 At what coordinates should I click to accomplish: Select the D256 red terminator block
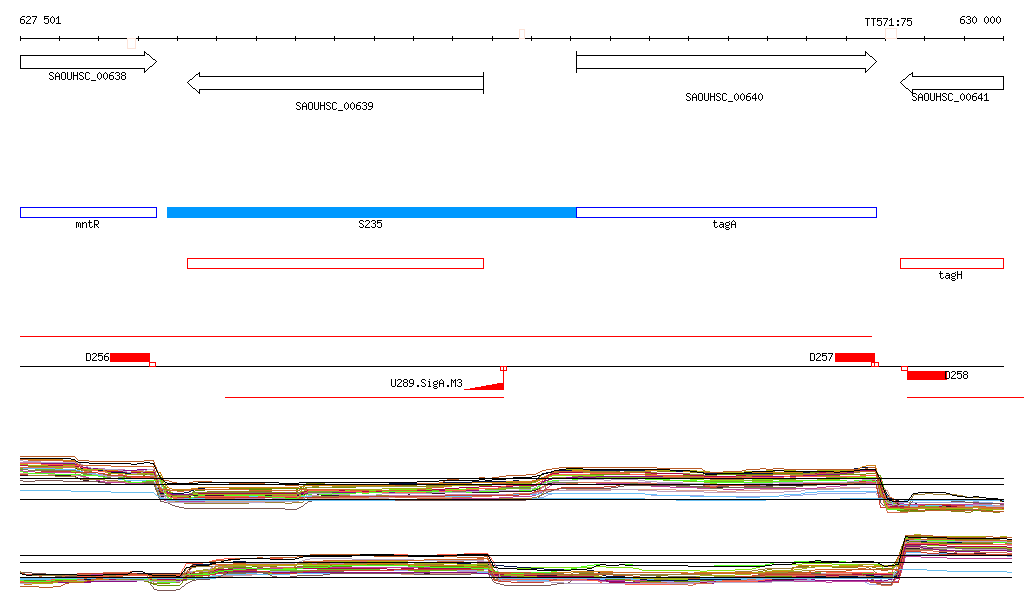click(x=130, y=357)
